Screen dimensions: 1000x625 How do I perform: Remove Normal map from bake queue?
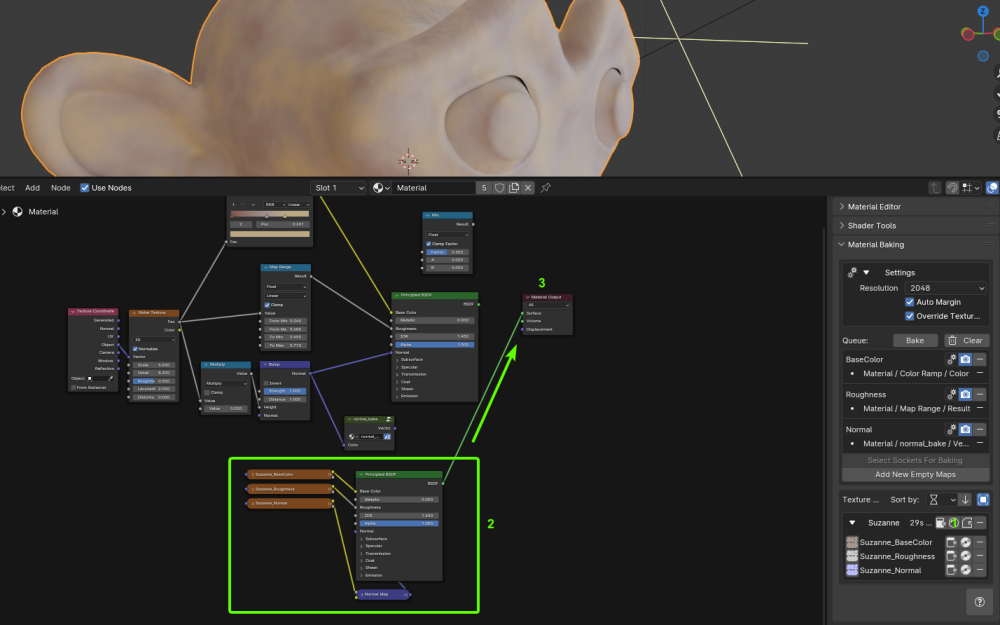tap(980, 429)
